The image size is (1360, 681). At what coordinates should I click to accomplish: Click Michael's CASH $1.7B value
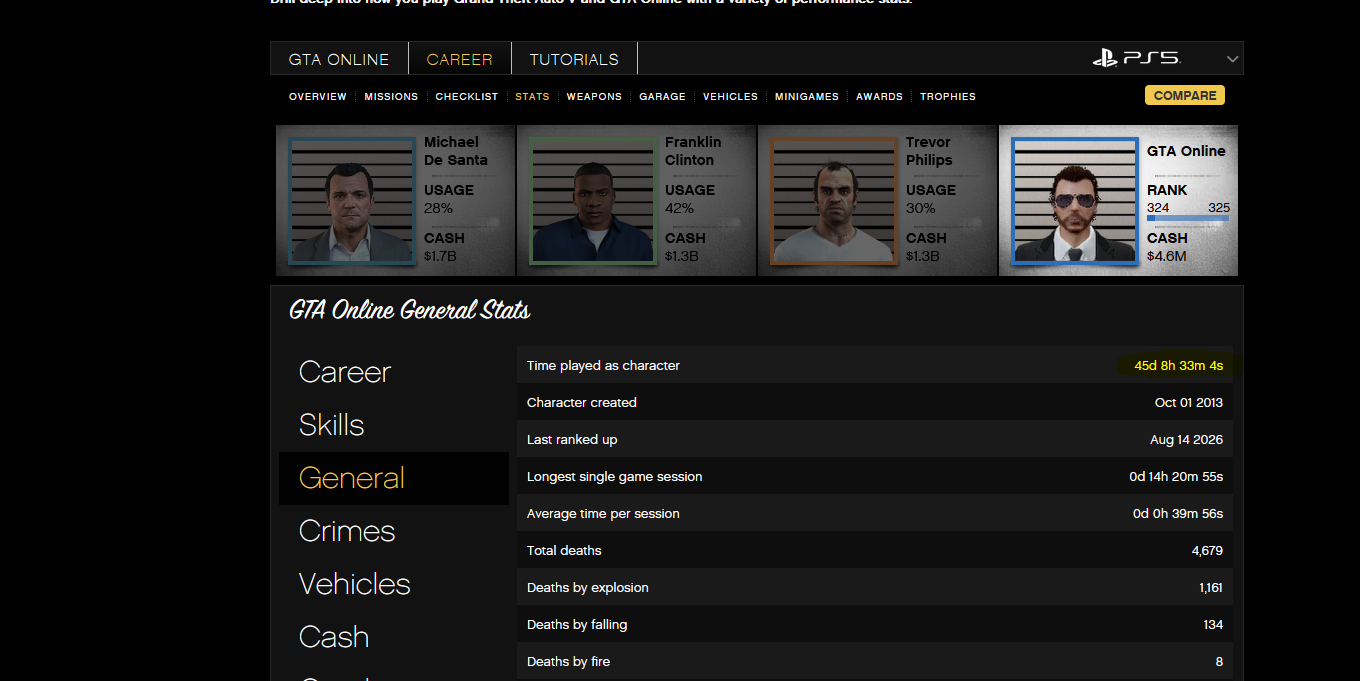click(441, 257)
